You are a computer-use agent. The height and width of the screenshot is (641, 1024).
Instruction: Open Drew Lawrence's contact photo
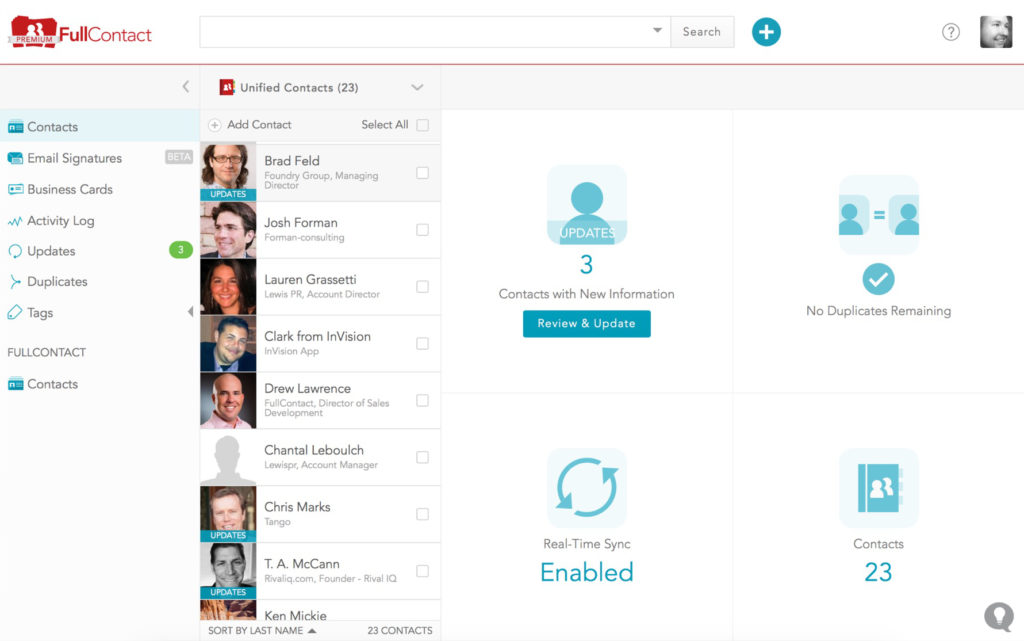tap(228, 400)
